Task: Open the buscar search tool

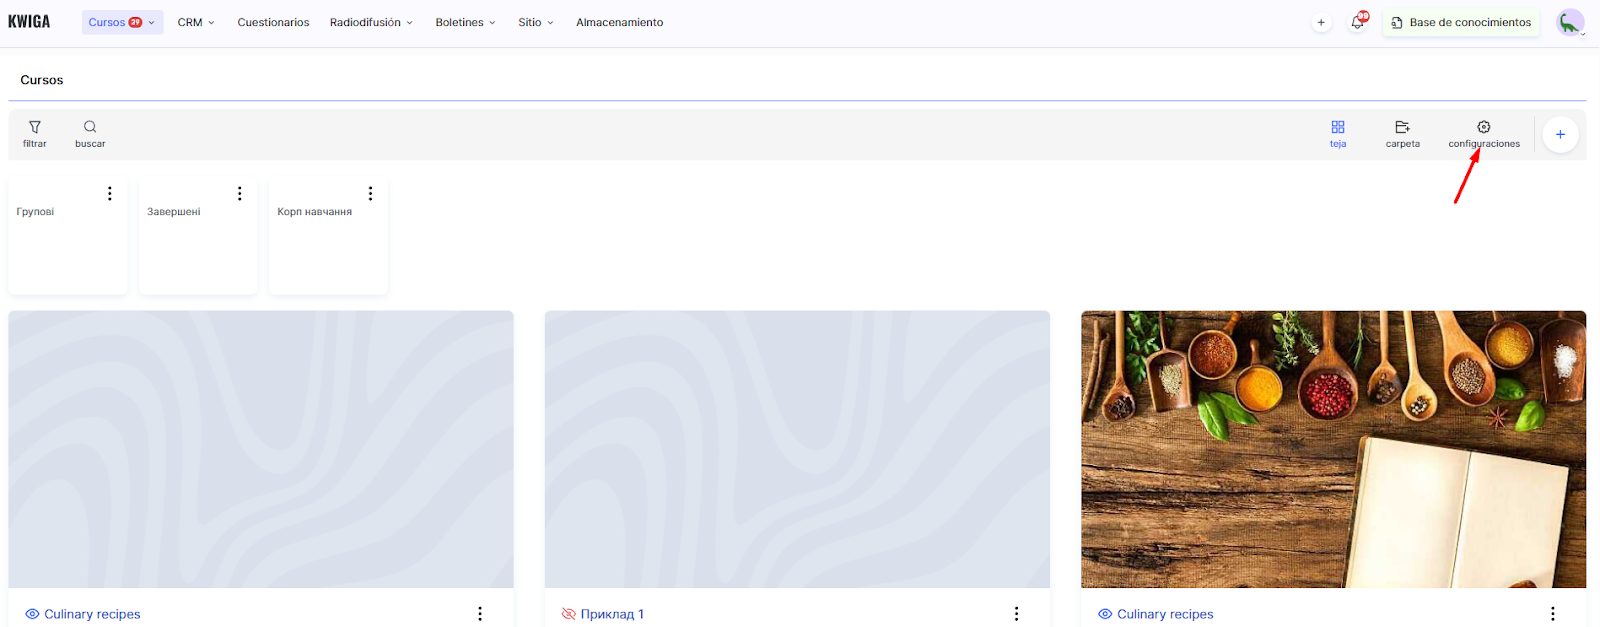Action: tap(90, 134)
